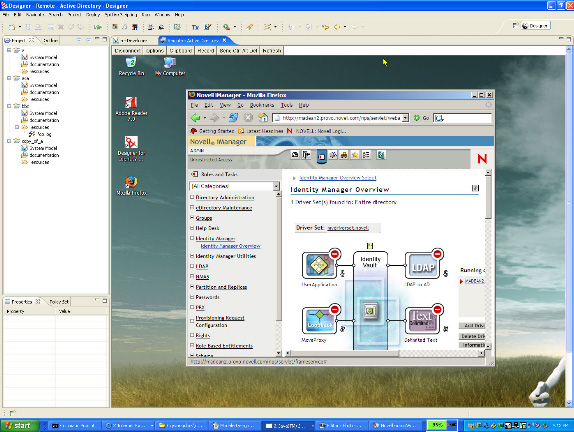Expand the Help Desk role
Image resolution: width=574 pixels, height=432 pixels.
(192, 228)
